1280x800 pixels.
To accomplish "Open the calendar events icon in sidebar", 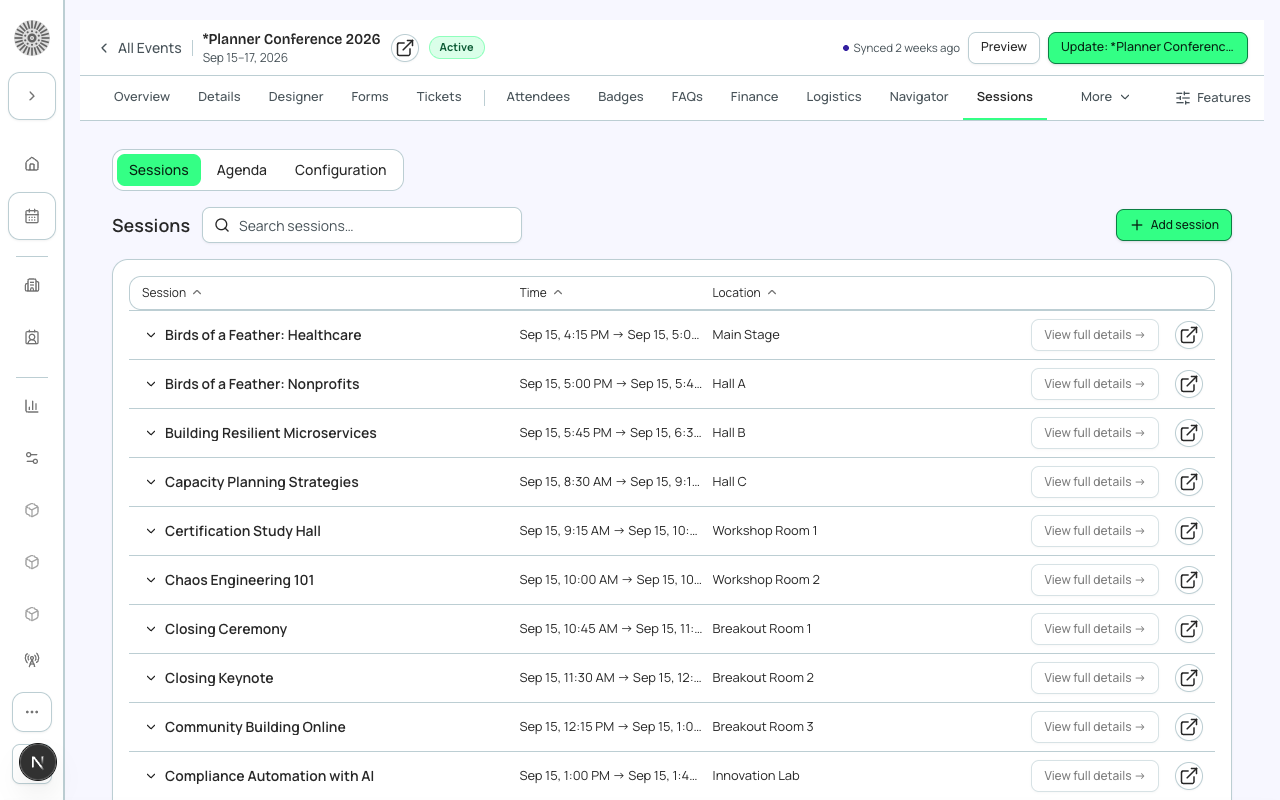I will 32,216.
